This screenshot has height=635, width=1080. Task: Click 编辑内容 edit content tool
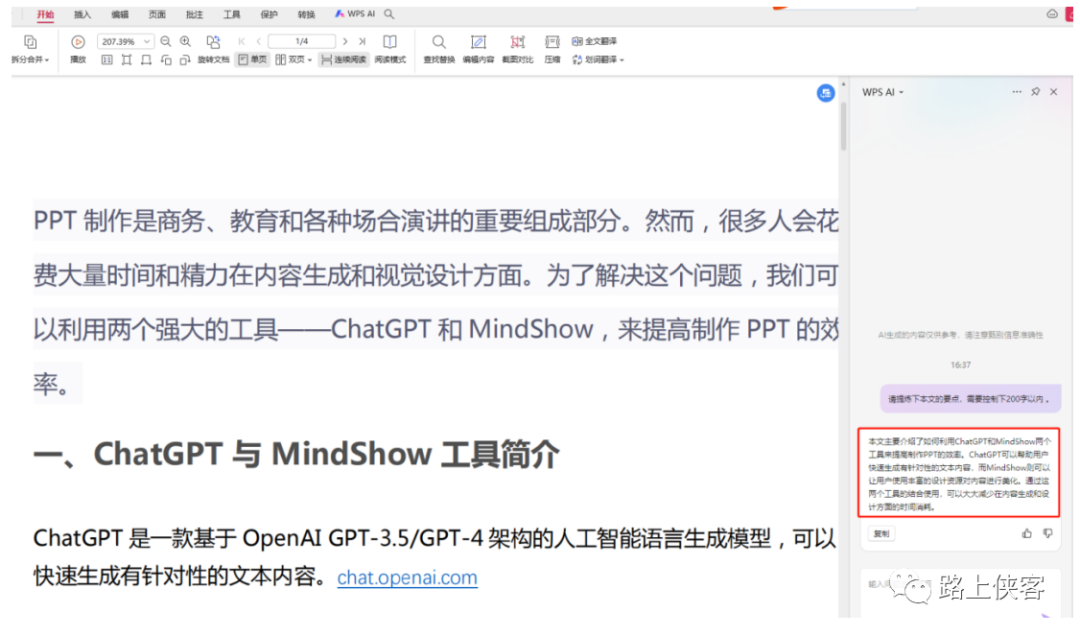pyautogui.click(x=478, y=50)
